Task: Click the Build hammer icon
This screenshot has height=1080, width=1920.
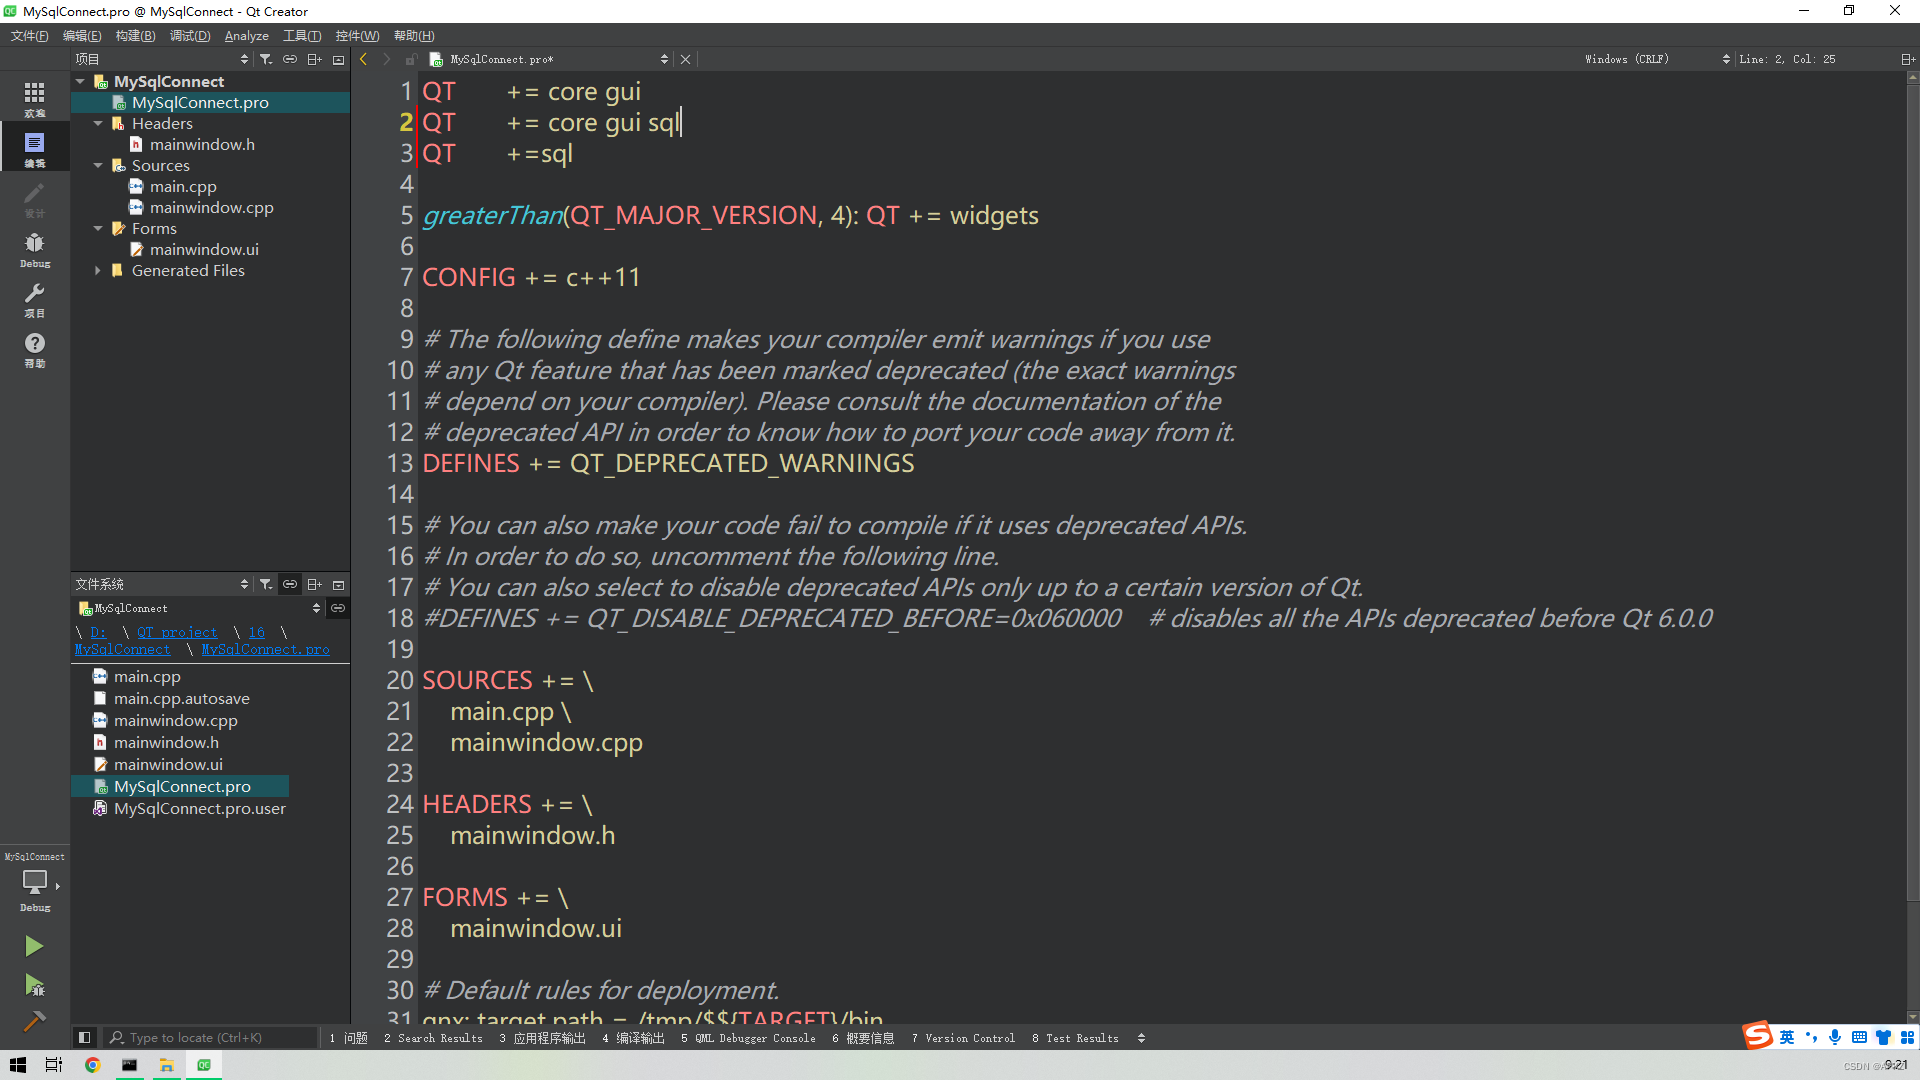Action: click(x=33, y=1021)
